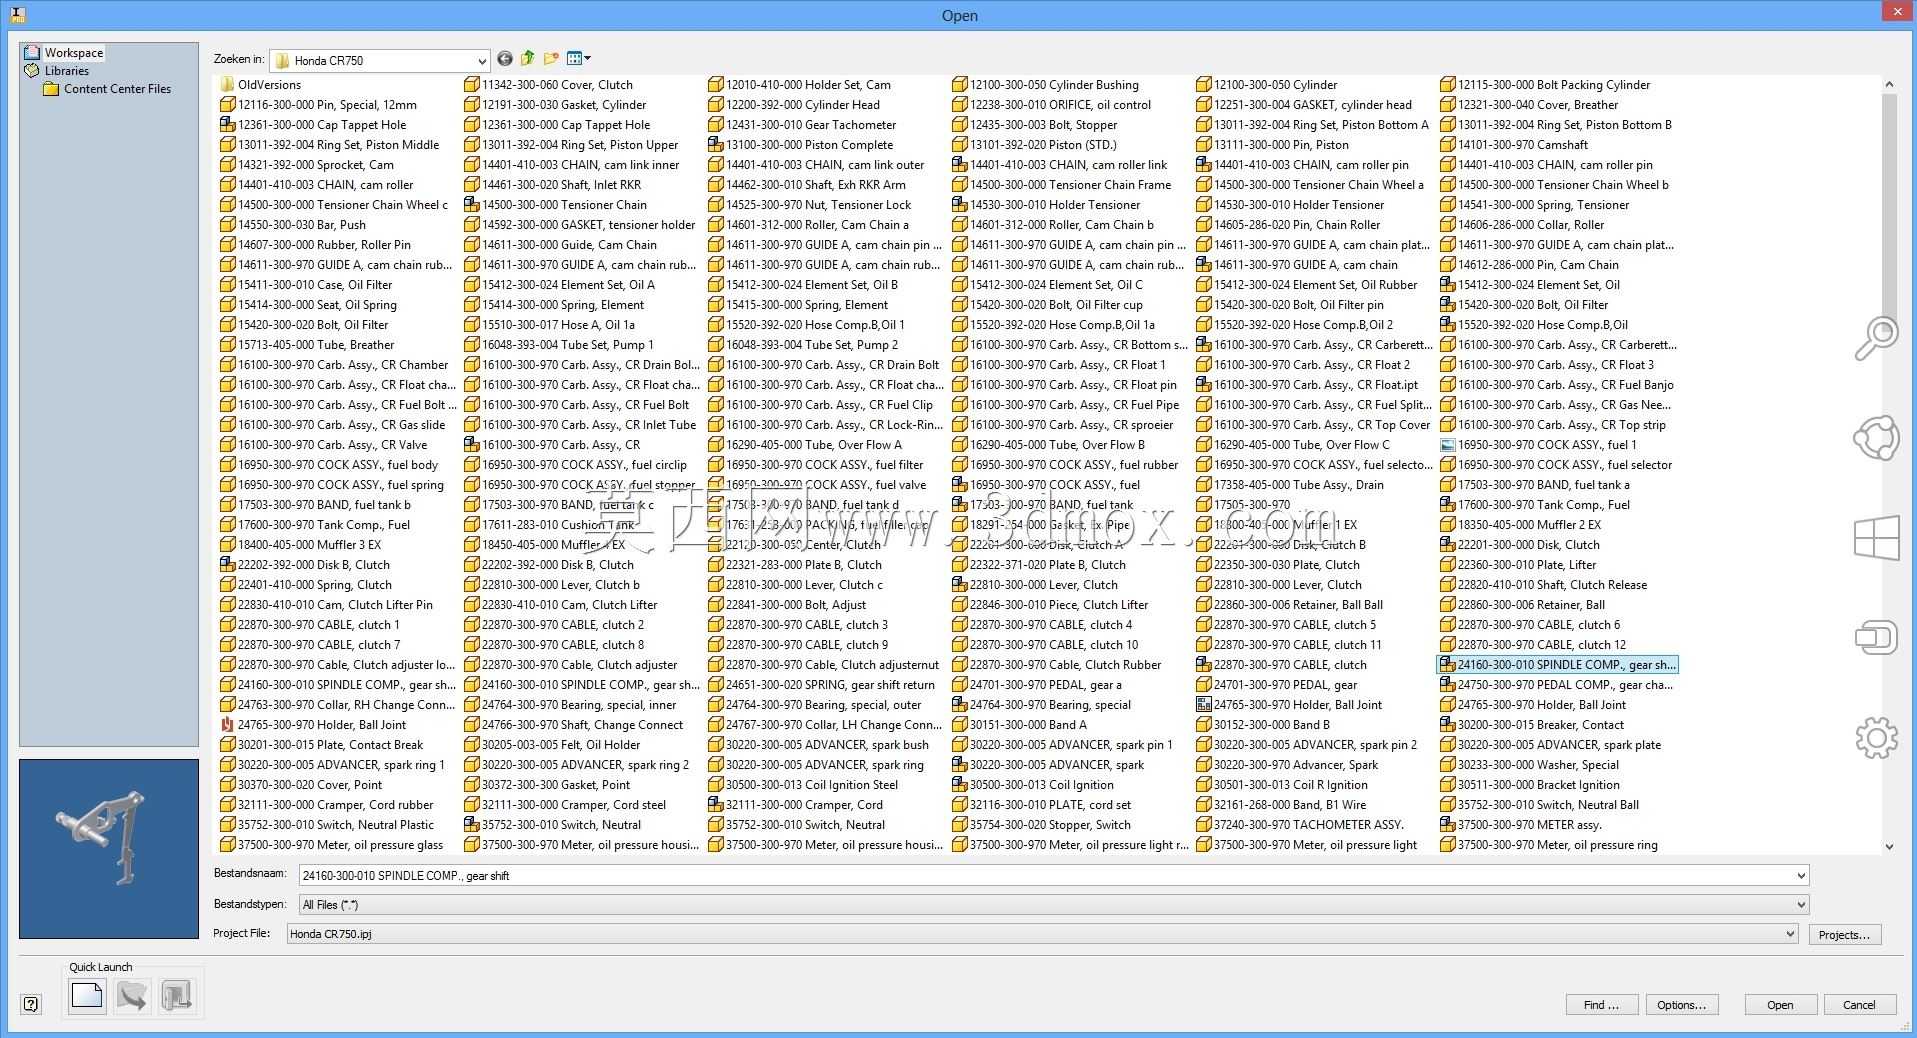1917x1038 pixels.
Task: Click icon of 12100-300-050 Cylinder Bushing
Action: pyautogui.click(x=959, y=85)
